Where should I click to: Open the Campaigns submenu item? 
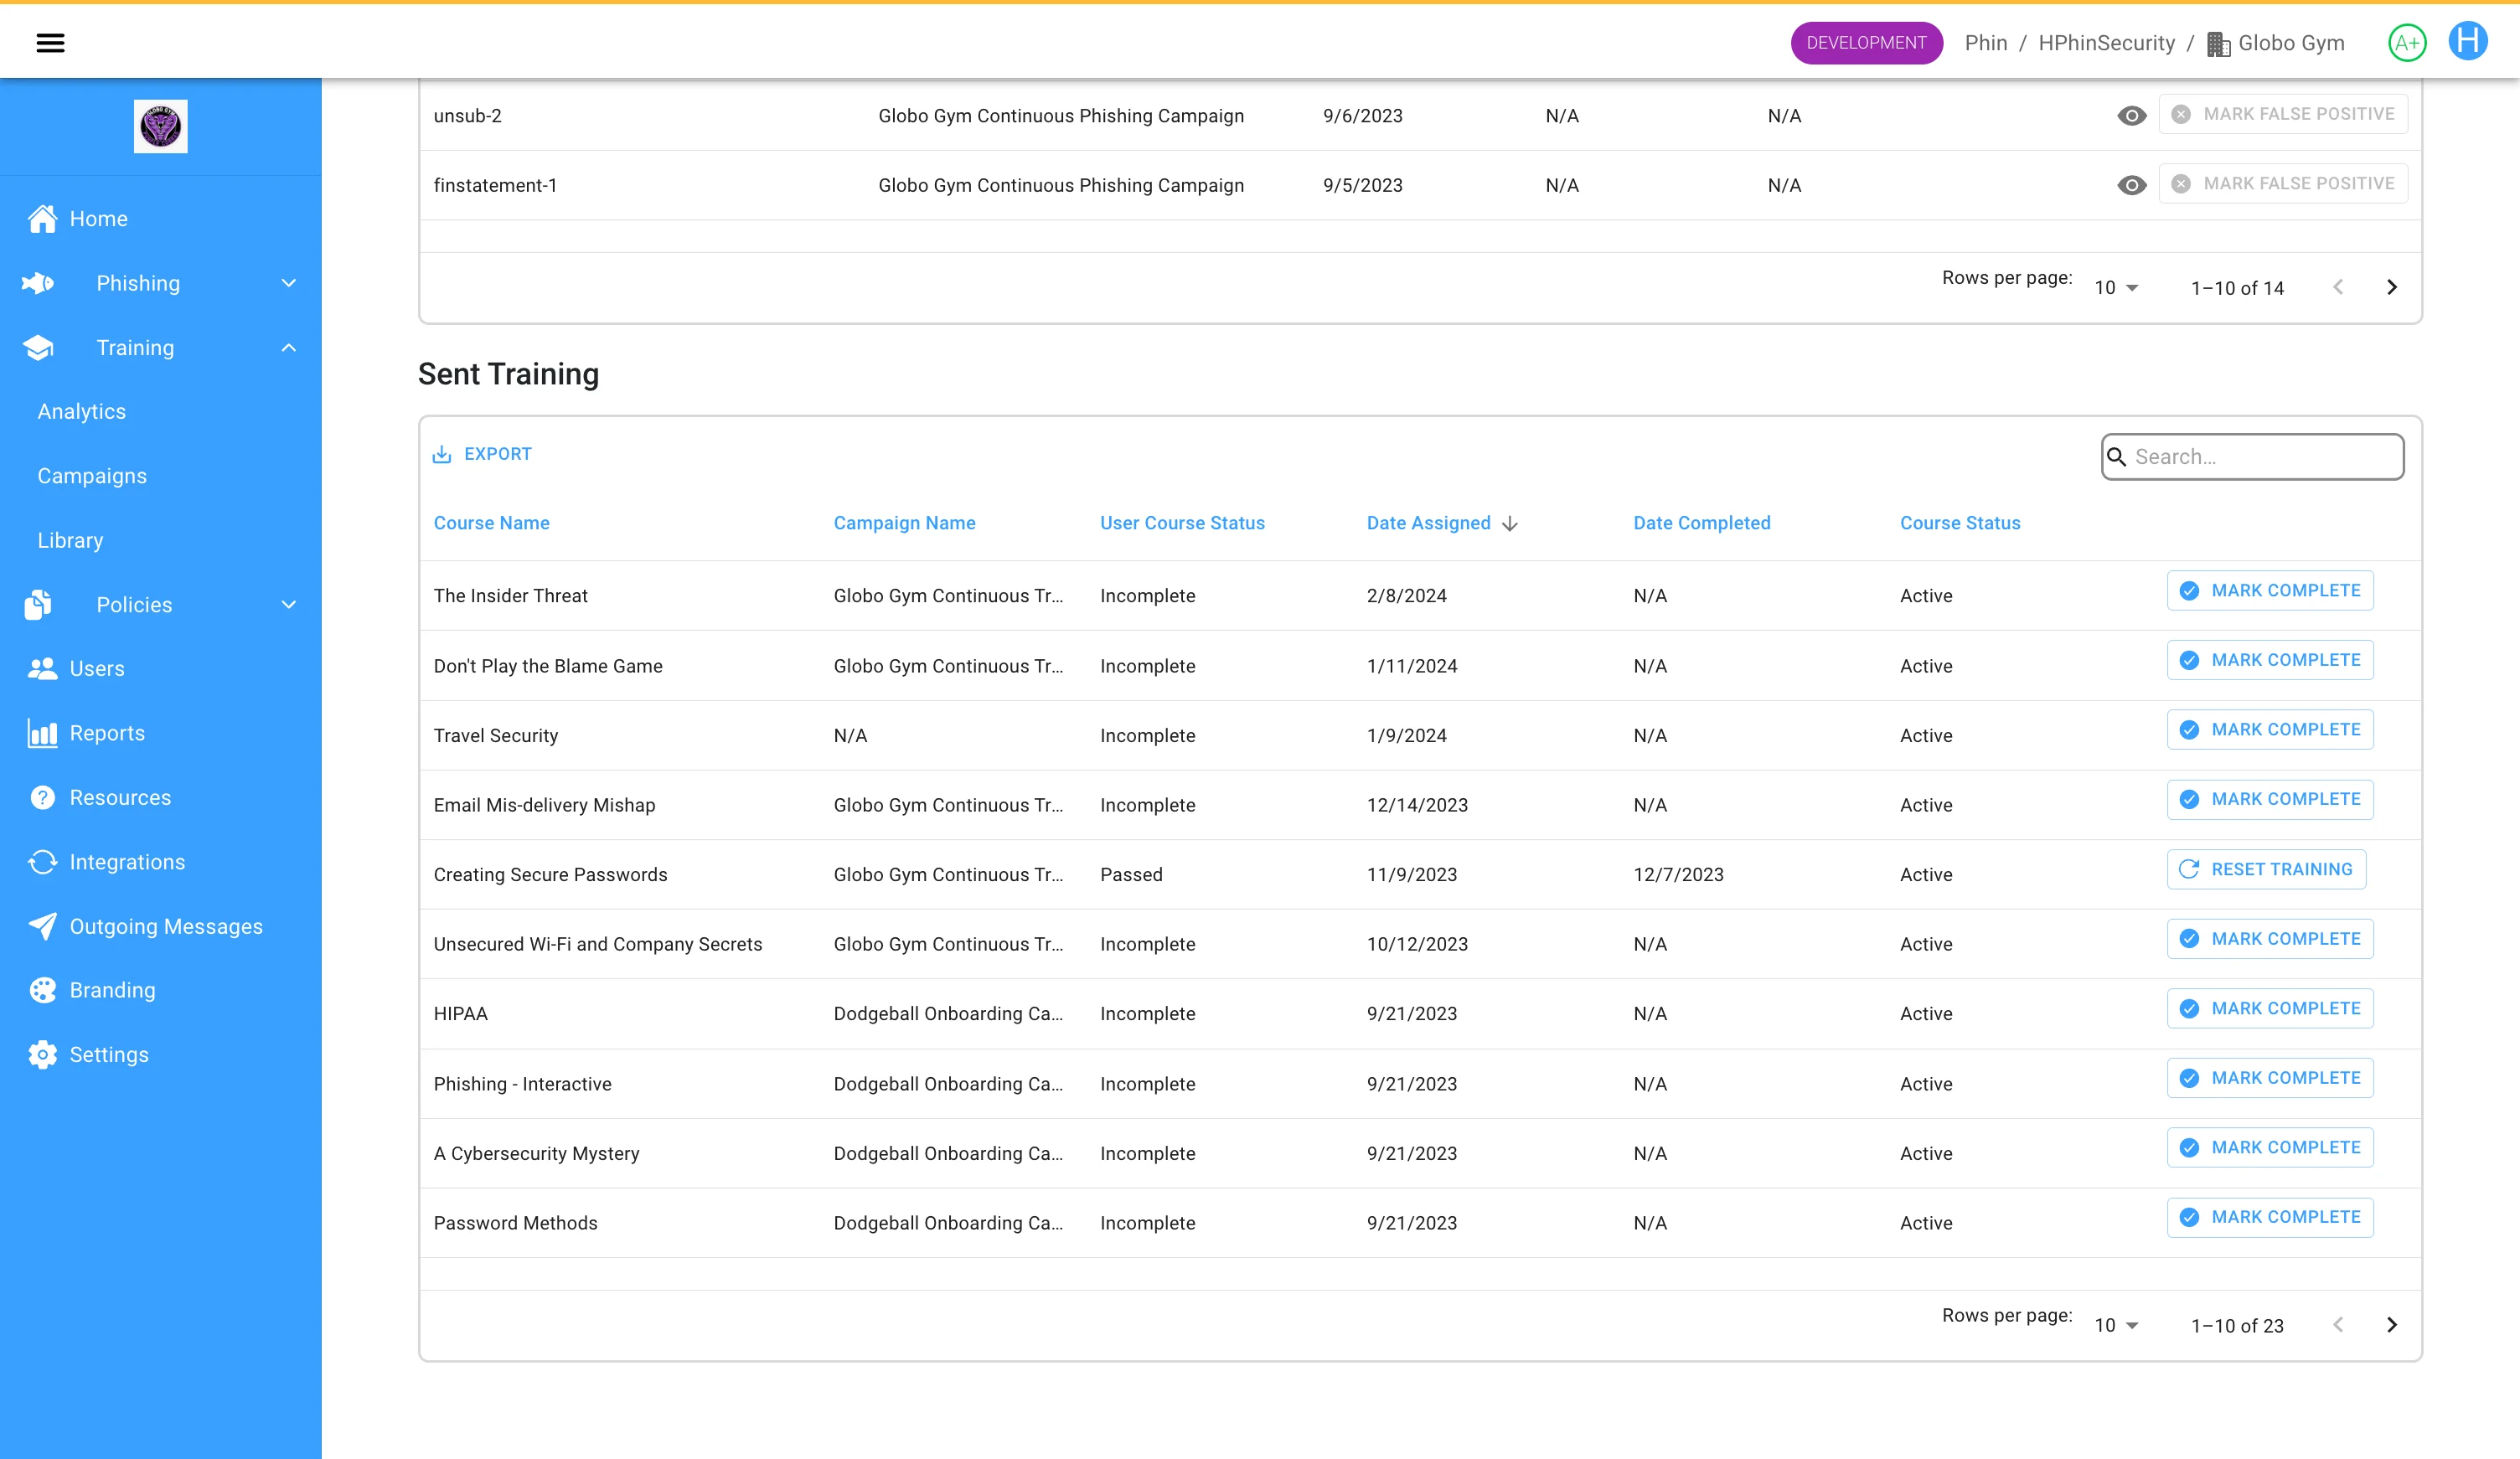92,476
